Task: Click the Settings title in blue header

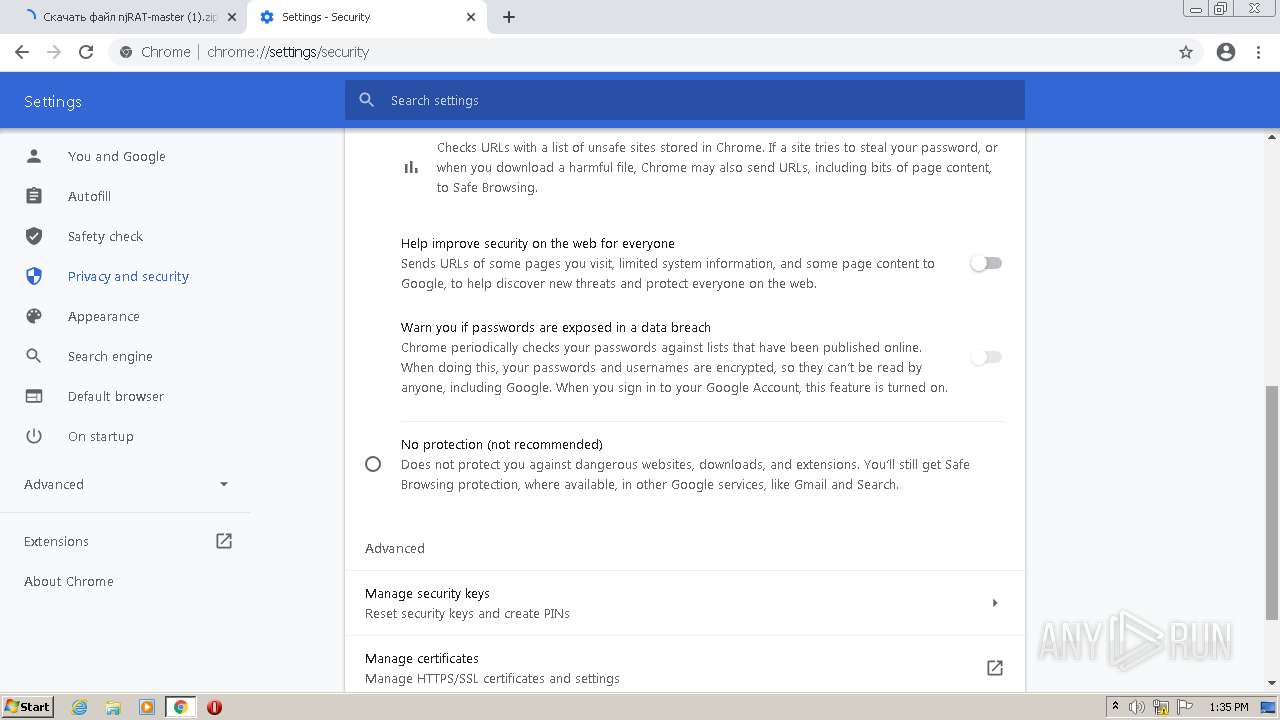Action: [x=53, y=101]
